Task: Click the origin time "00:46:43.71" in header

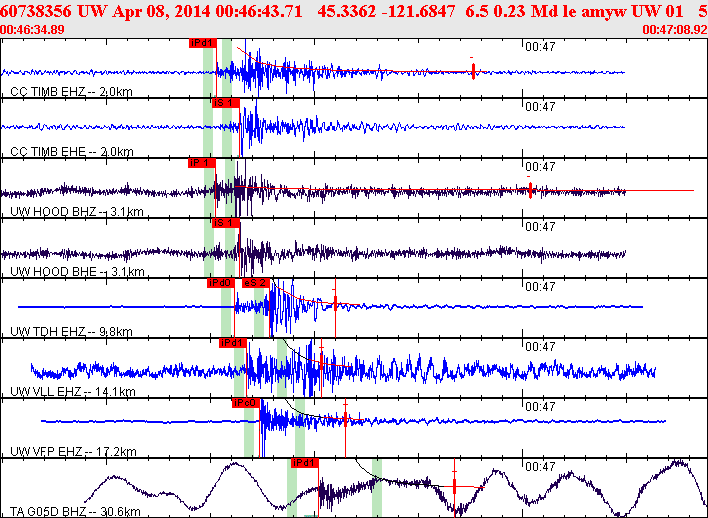Action: pos(259,11)
